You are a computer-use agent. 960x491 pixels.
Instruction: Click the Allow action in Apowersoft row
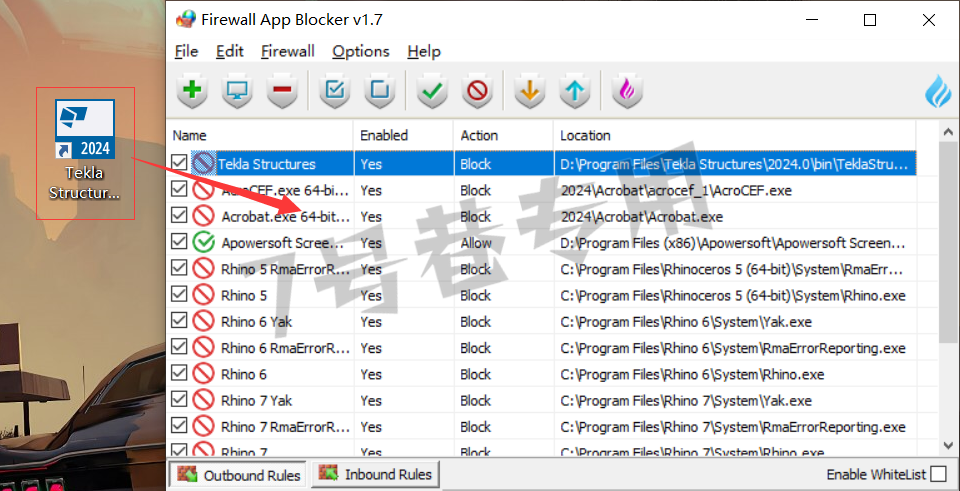click(x=476, y=242)
